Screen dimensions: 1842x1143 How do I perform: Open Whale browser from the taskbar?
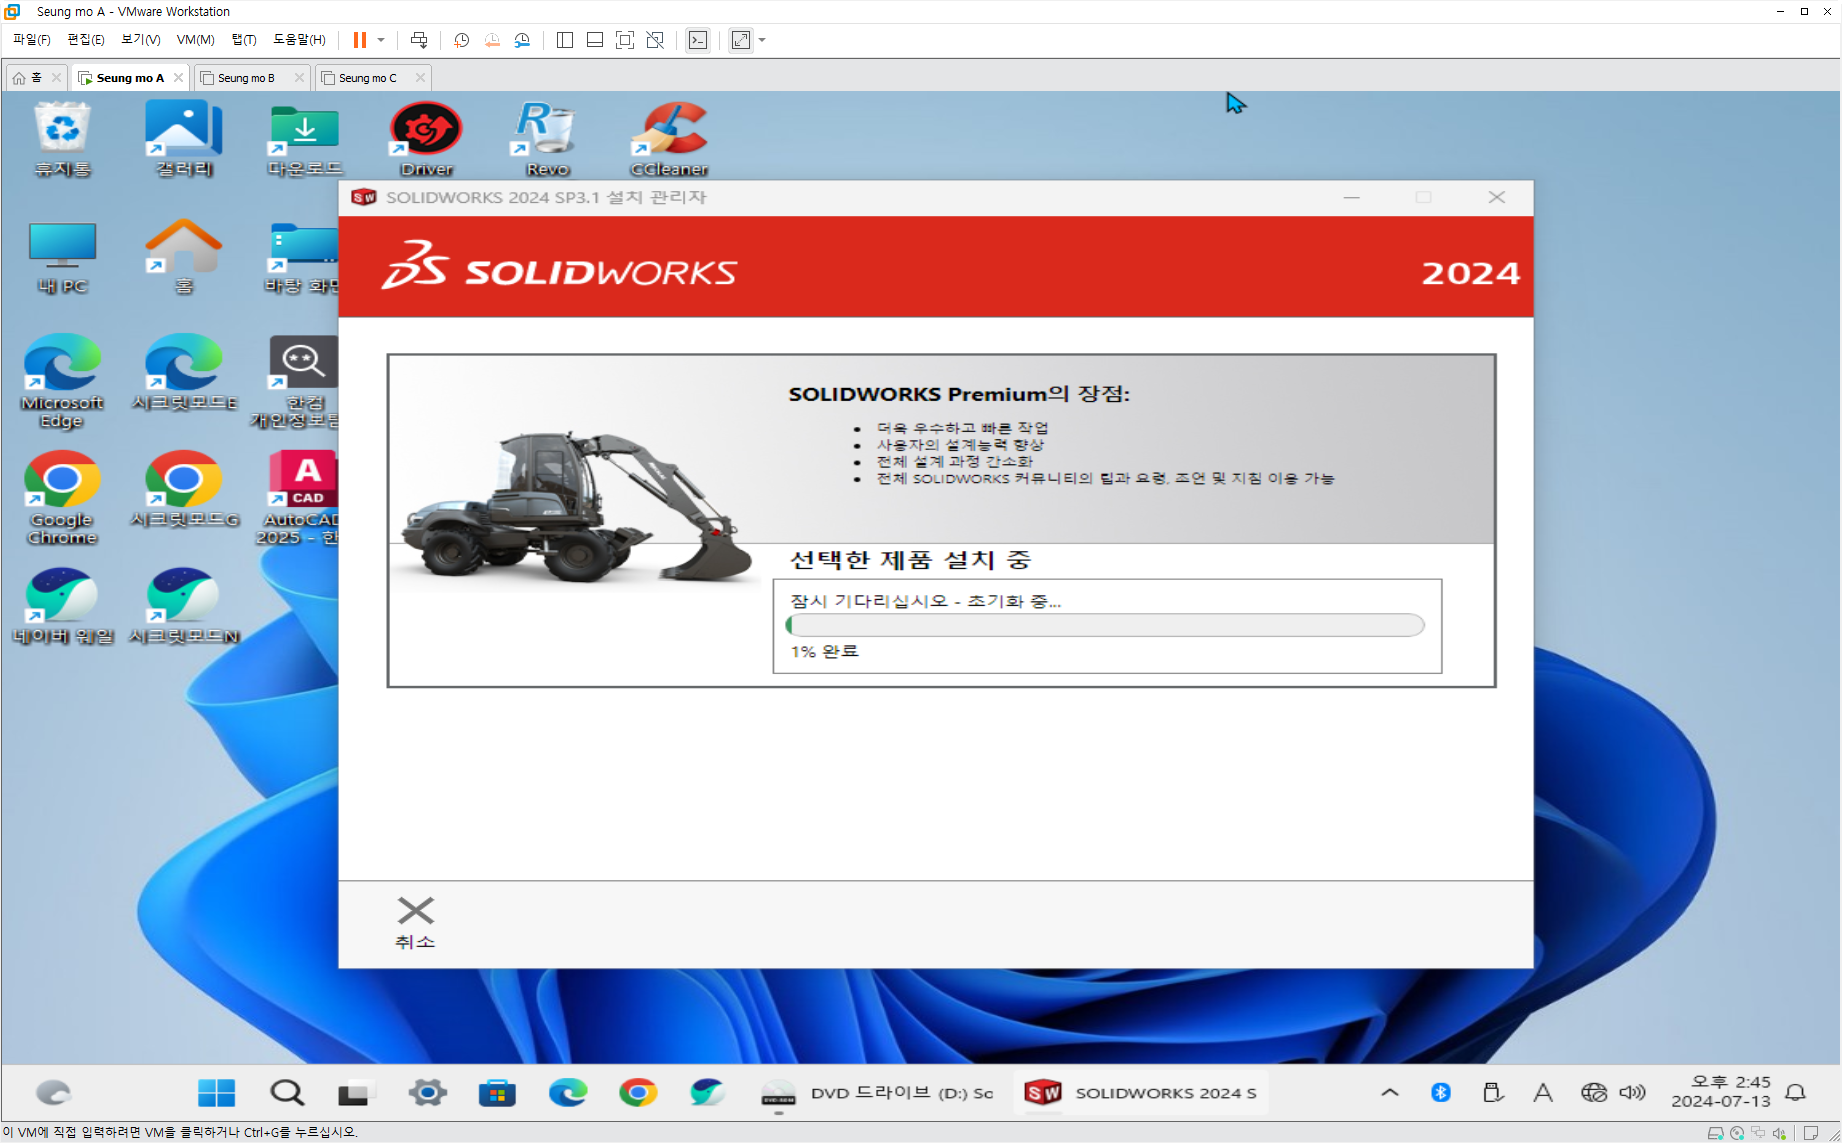click(708, 1093)
